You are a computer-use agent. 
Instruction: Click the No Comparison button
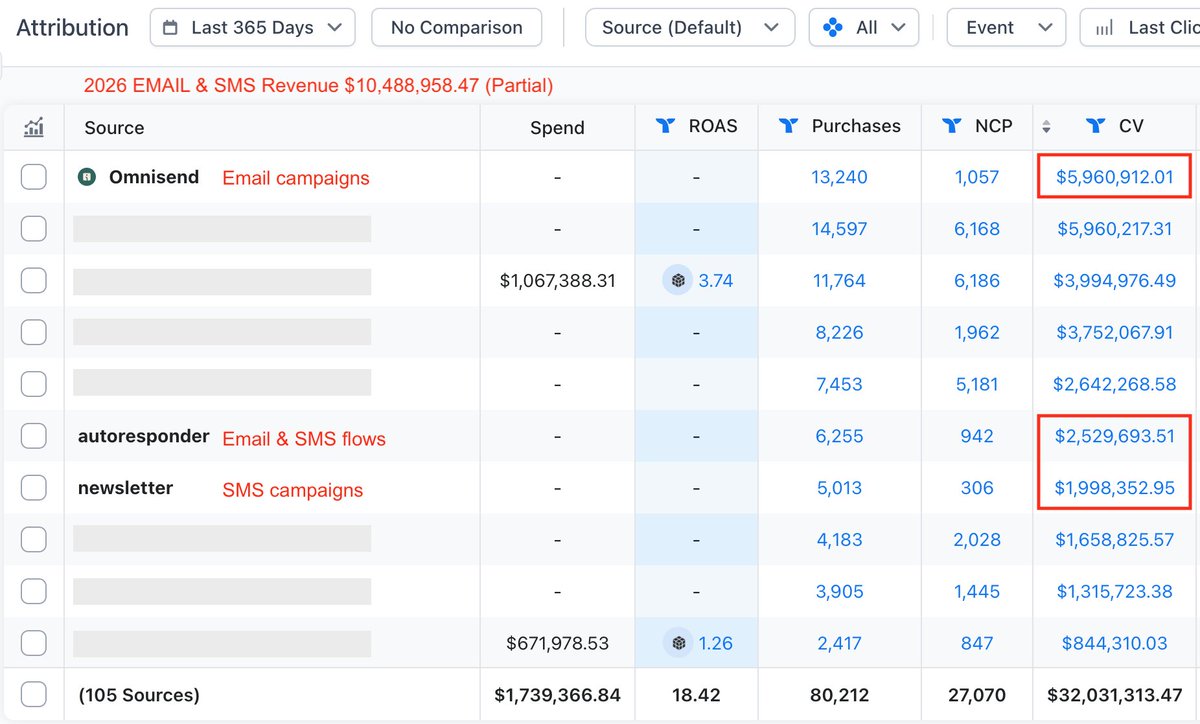tap(457, 28)
